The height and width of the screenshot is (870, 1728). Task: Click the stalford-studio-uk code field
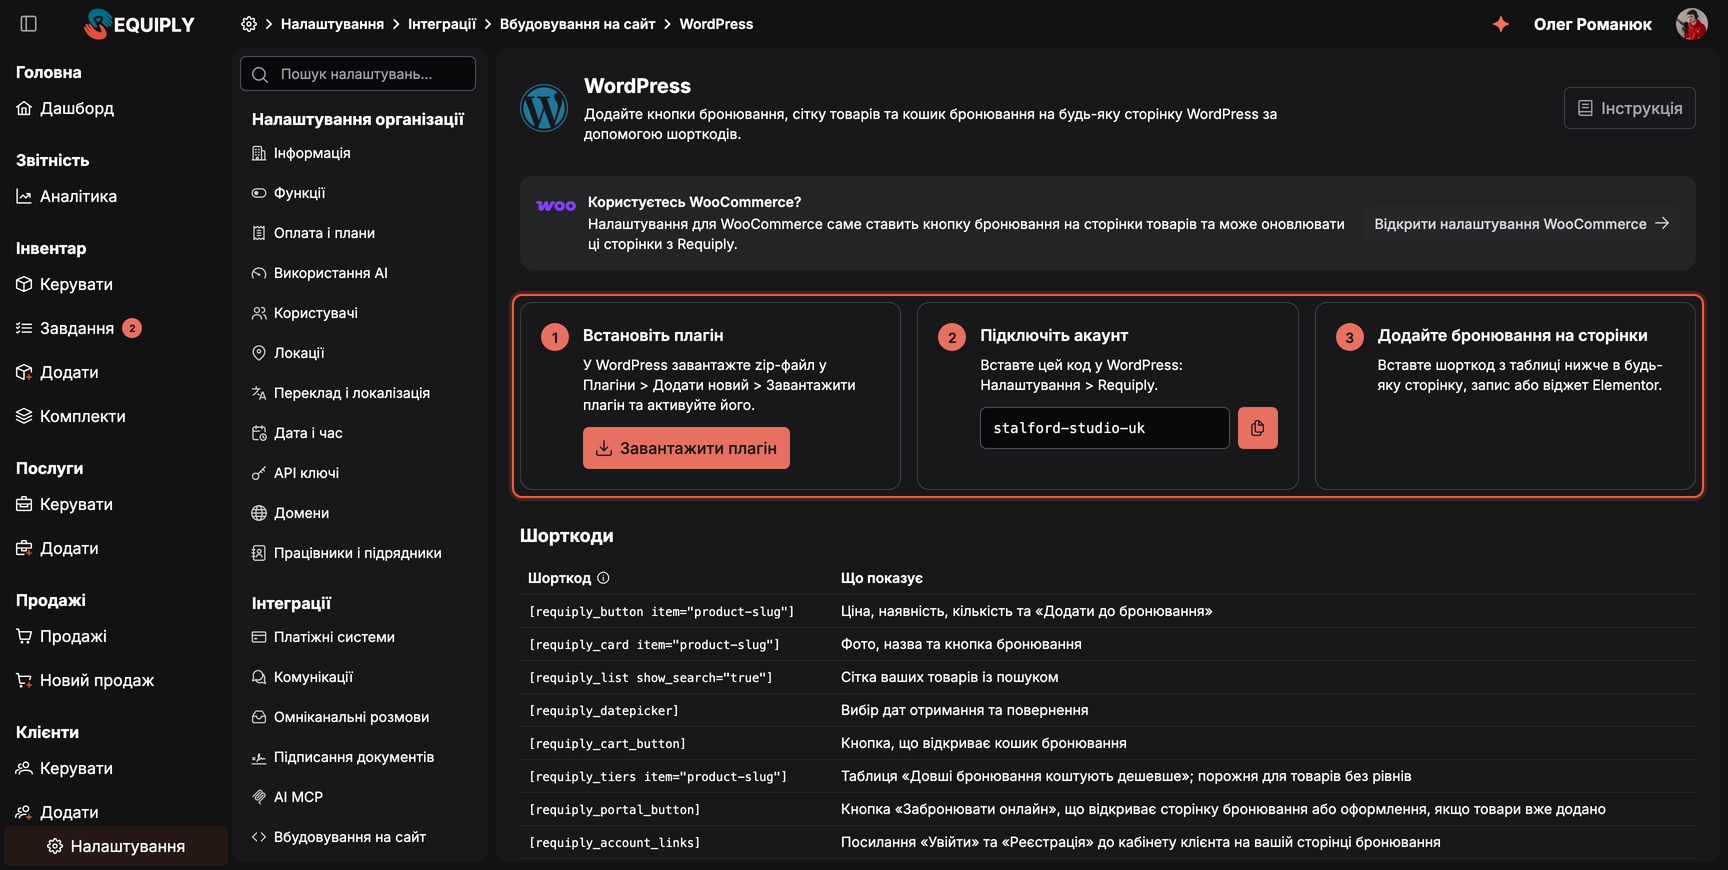click(1104, 428)
